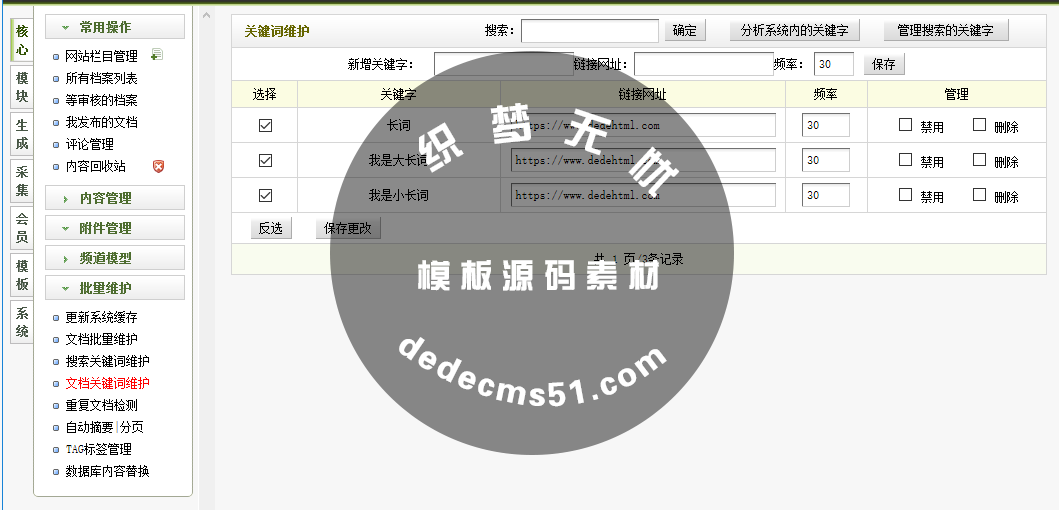Enable 删除 checkbox in the 长词 row
Image resolution: width=1059 pixels, height=510 pixels.
coord(979,125)
